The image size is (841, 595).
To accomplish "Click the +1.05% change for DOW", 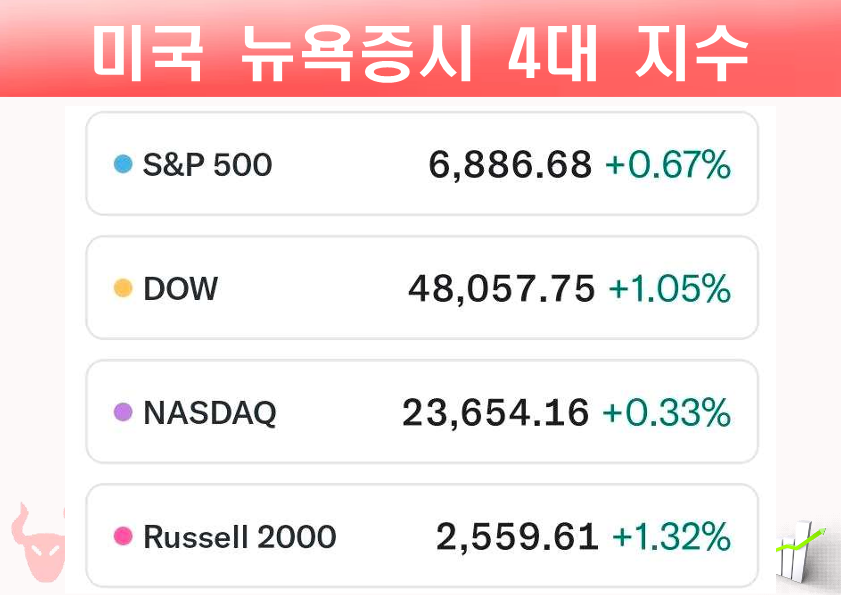I will click(x=669, y=289).
